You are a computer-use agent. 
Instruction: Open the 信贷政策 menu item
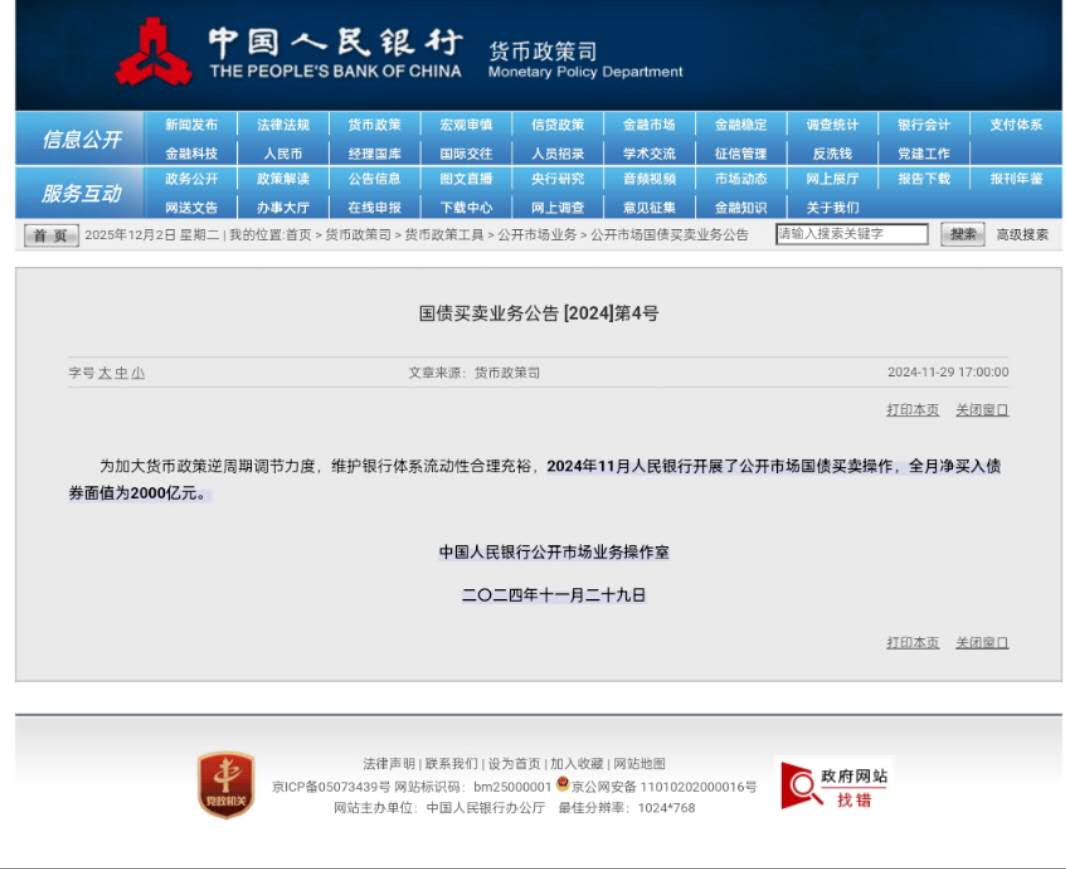tap(557, 124)
